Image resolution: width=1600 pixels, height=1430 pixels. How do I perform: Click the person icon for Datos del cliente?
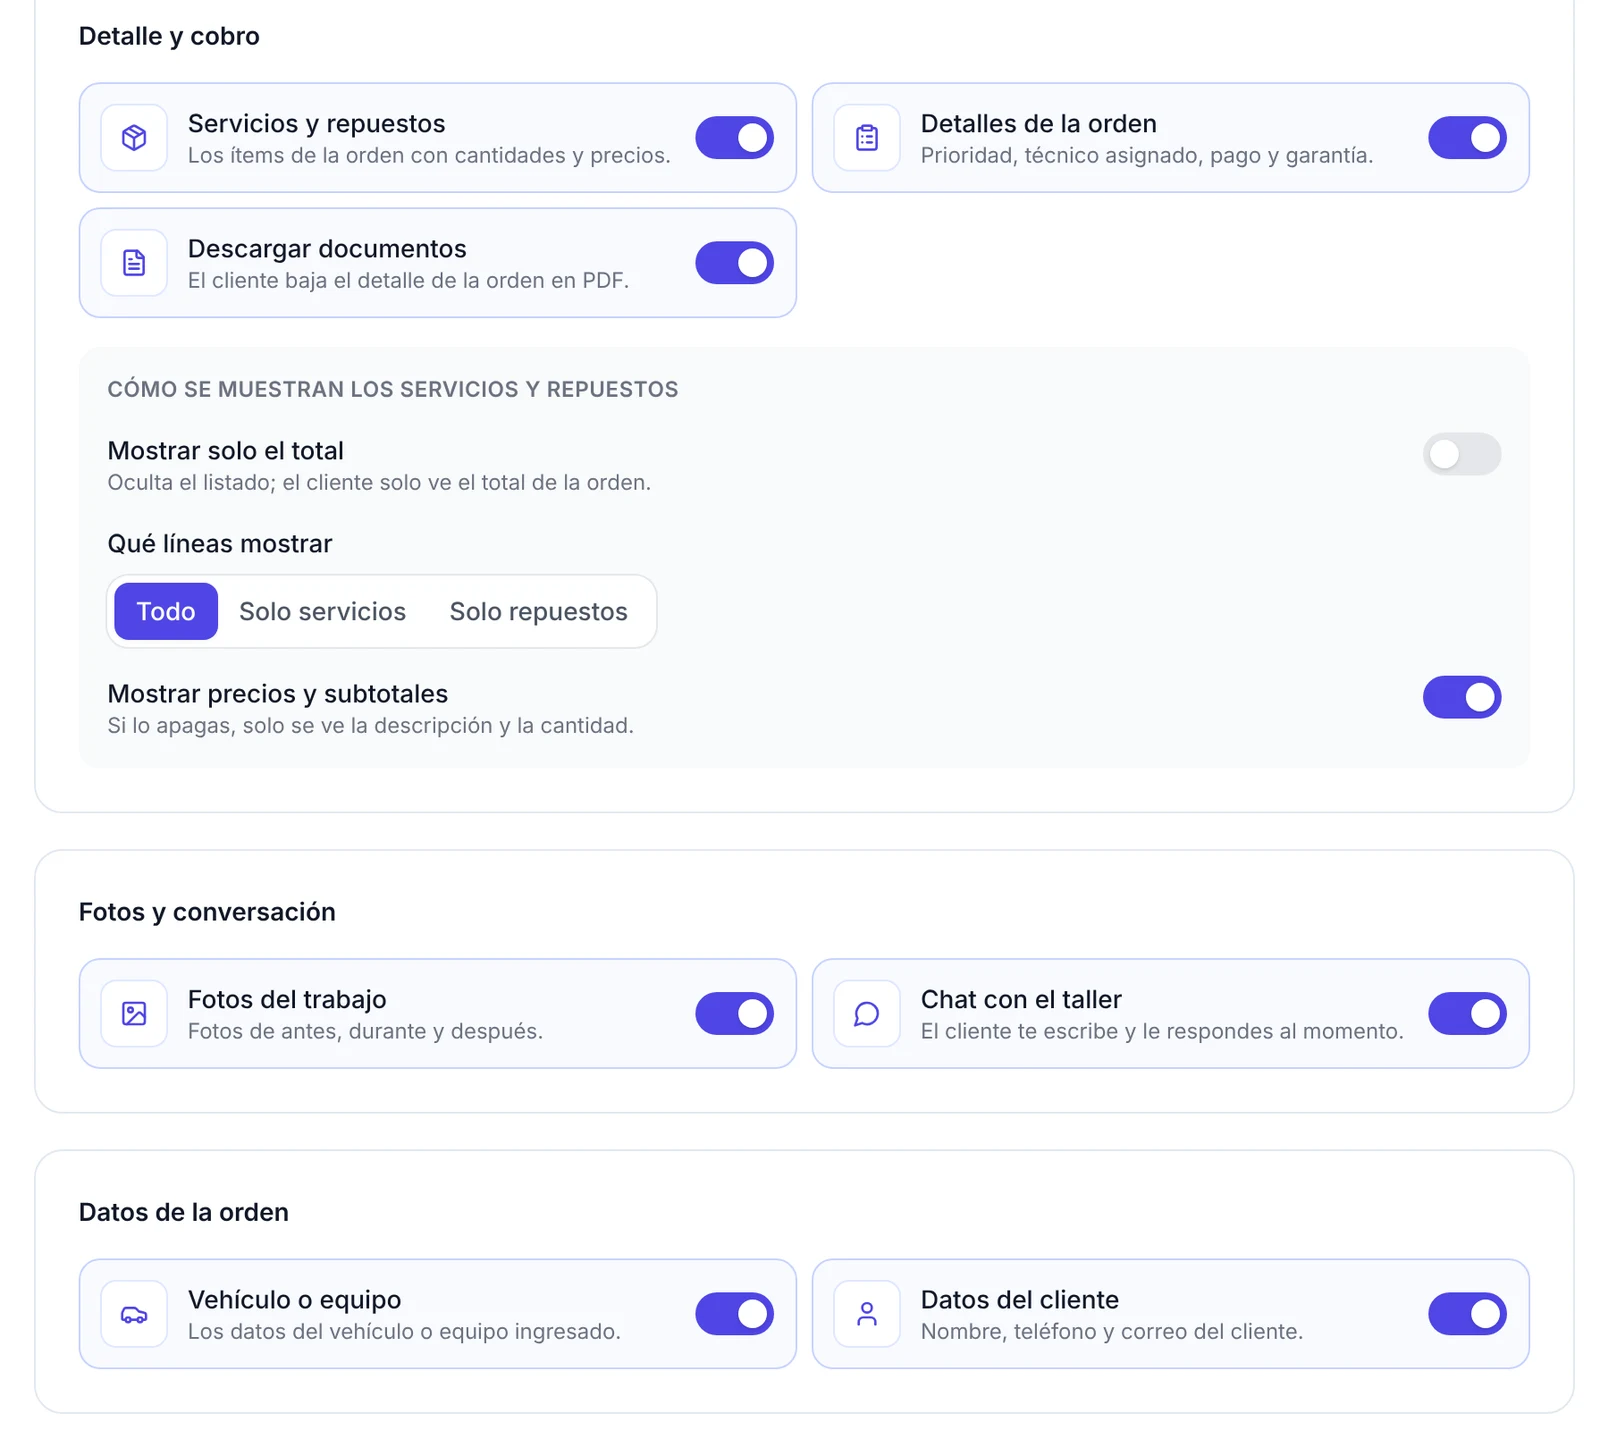(867, 1314)
